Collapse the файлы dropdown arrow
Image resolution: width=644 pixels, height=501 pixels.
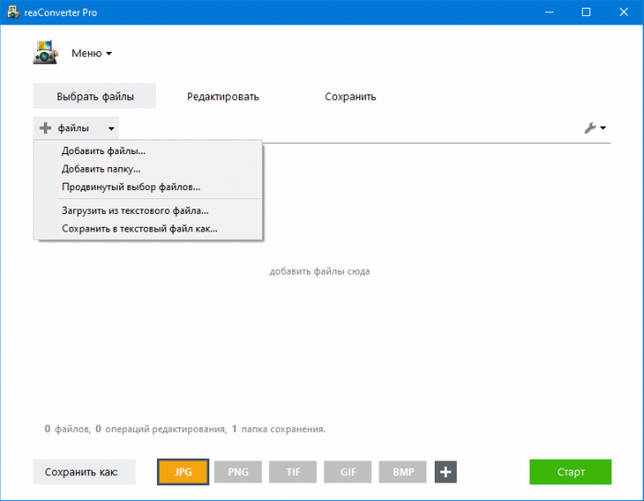click(x=111, y=129)
